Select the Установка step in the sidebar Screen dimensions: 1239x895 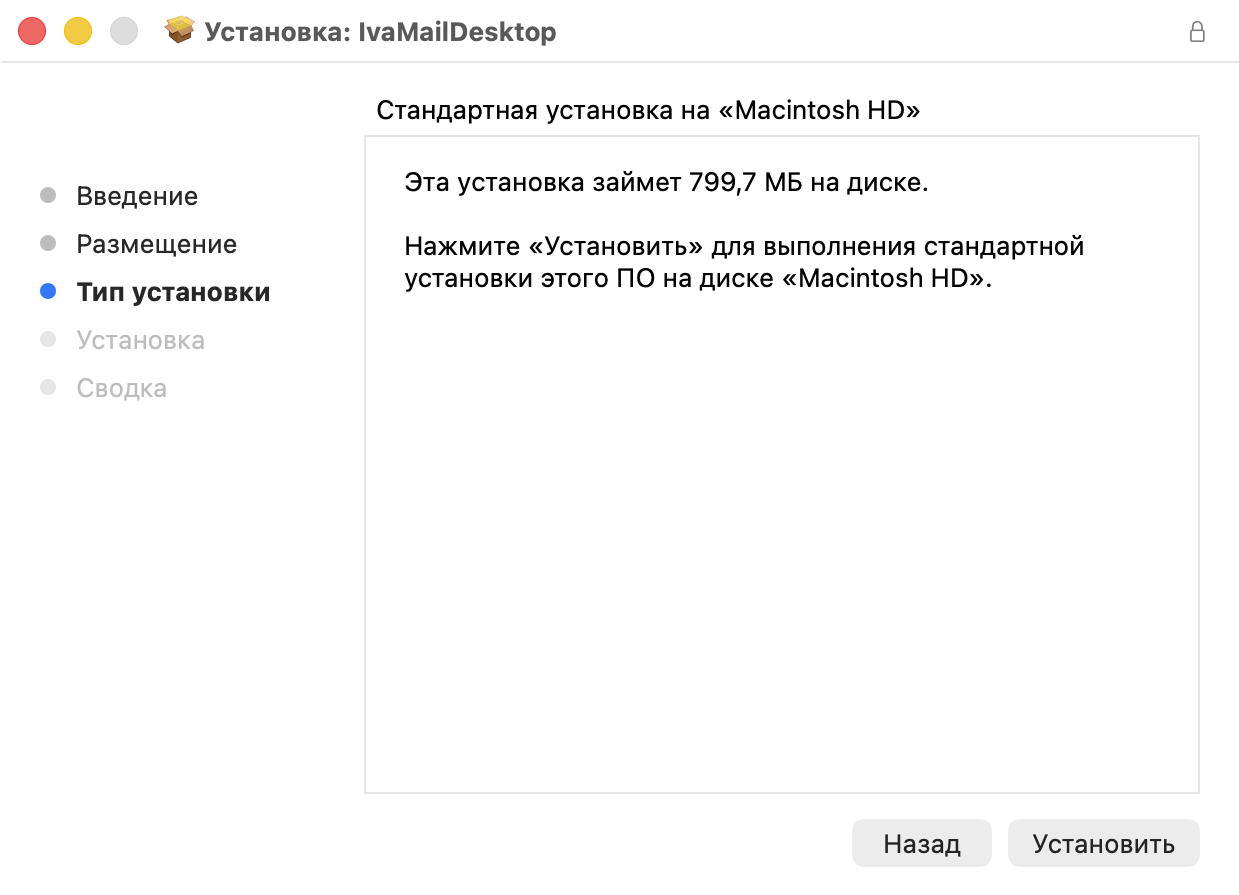pos(140,340)
